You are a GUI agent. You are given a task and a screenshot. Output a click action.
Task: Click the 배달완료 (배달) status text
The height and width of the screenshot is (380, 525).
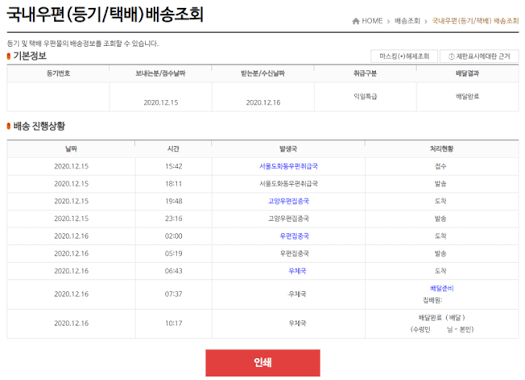point(442,317)
